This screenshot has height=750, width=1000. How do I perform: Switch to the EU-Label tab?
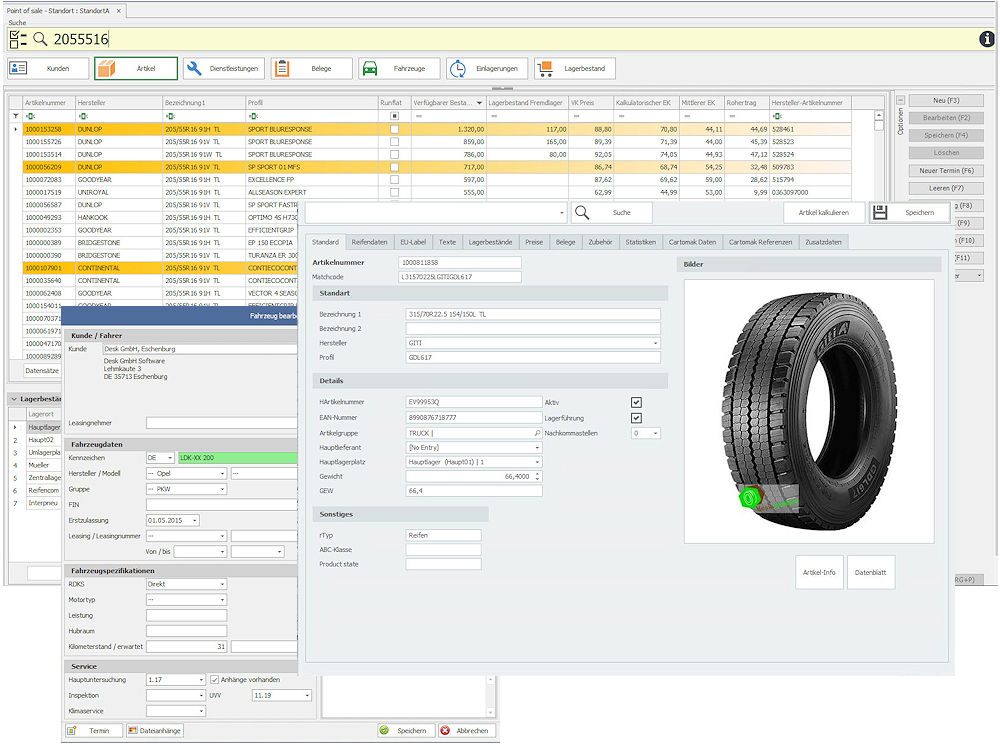coord(413,242)
